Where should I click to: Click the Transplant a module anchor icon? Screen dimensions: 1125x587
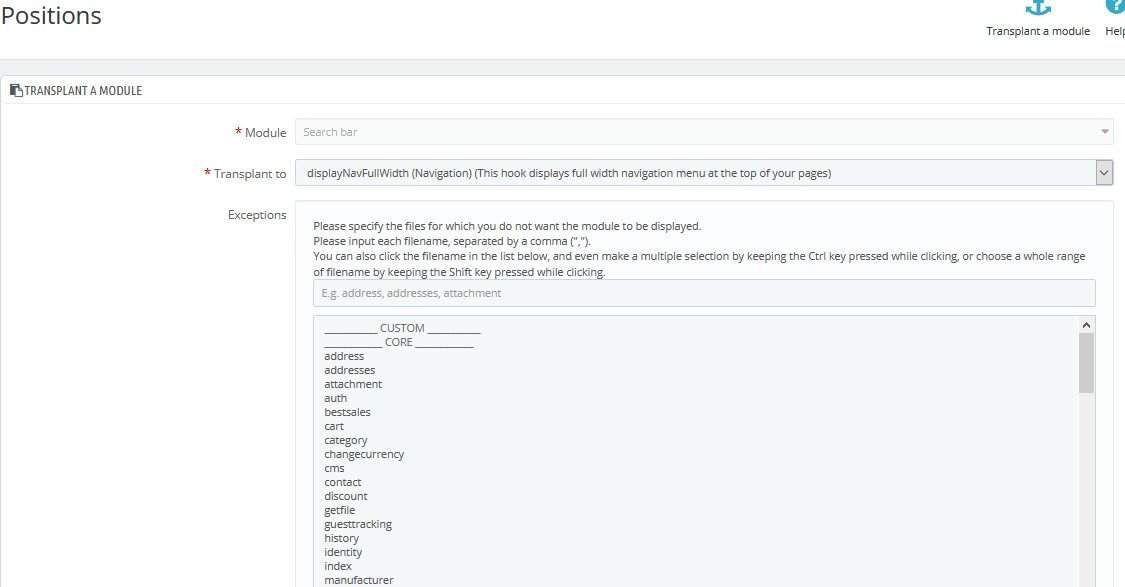click(x=1037, y=7)
